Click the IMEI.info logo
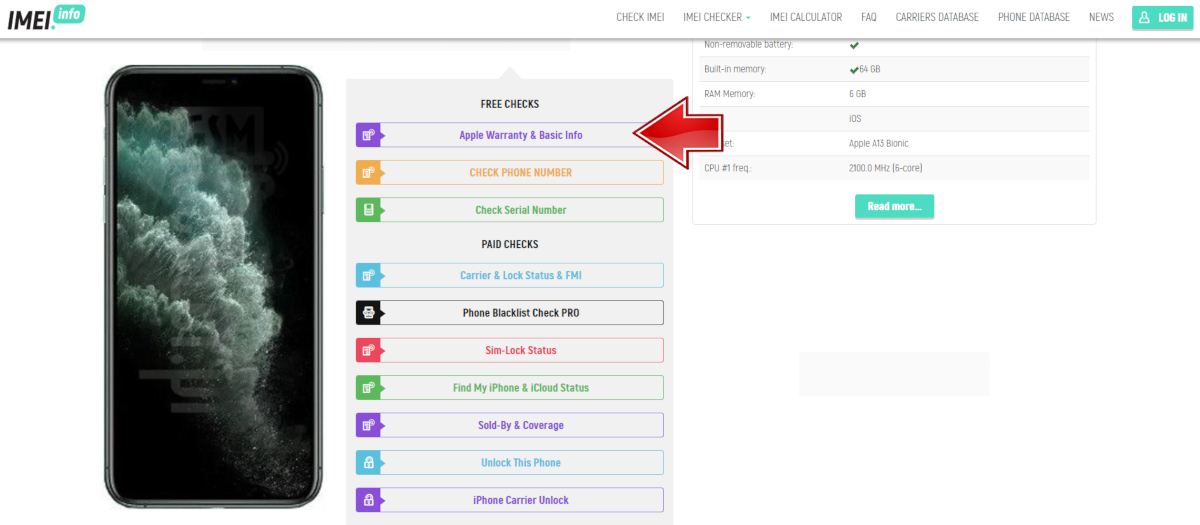 pos(46,17)
